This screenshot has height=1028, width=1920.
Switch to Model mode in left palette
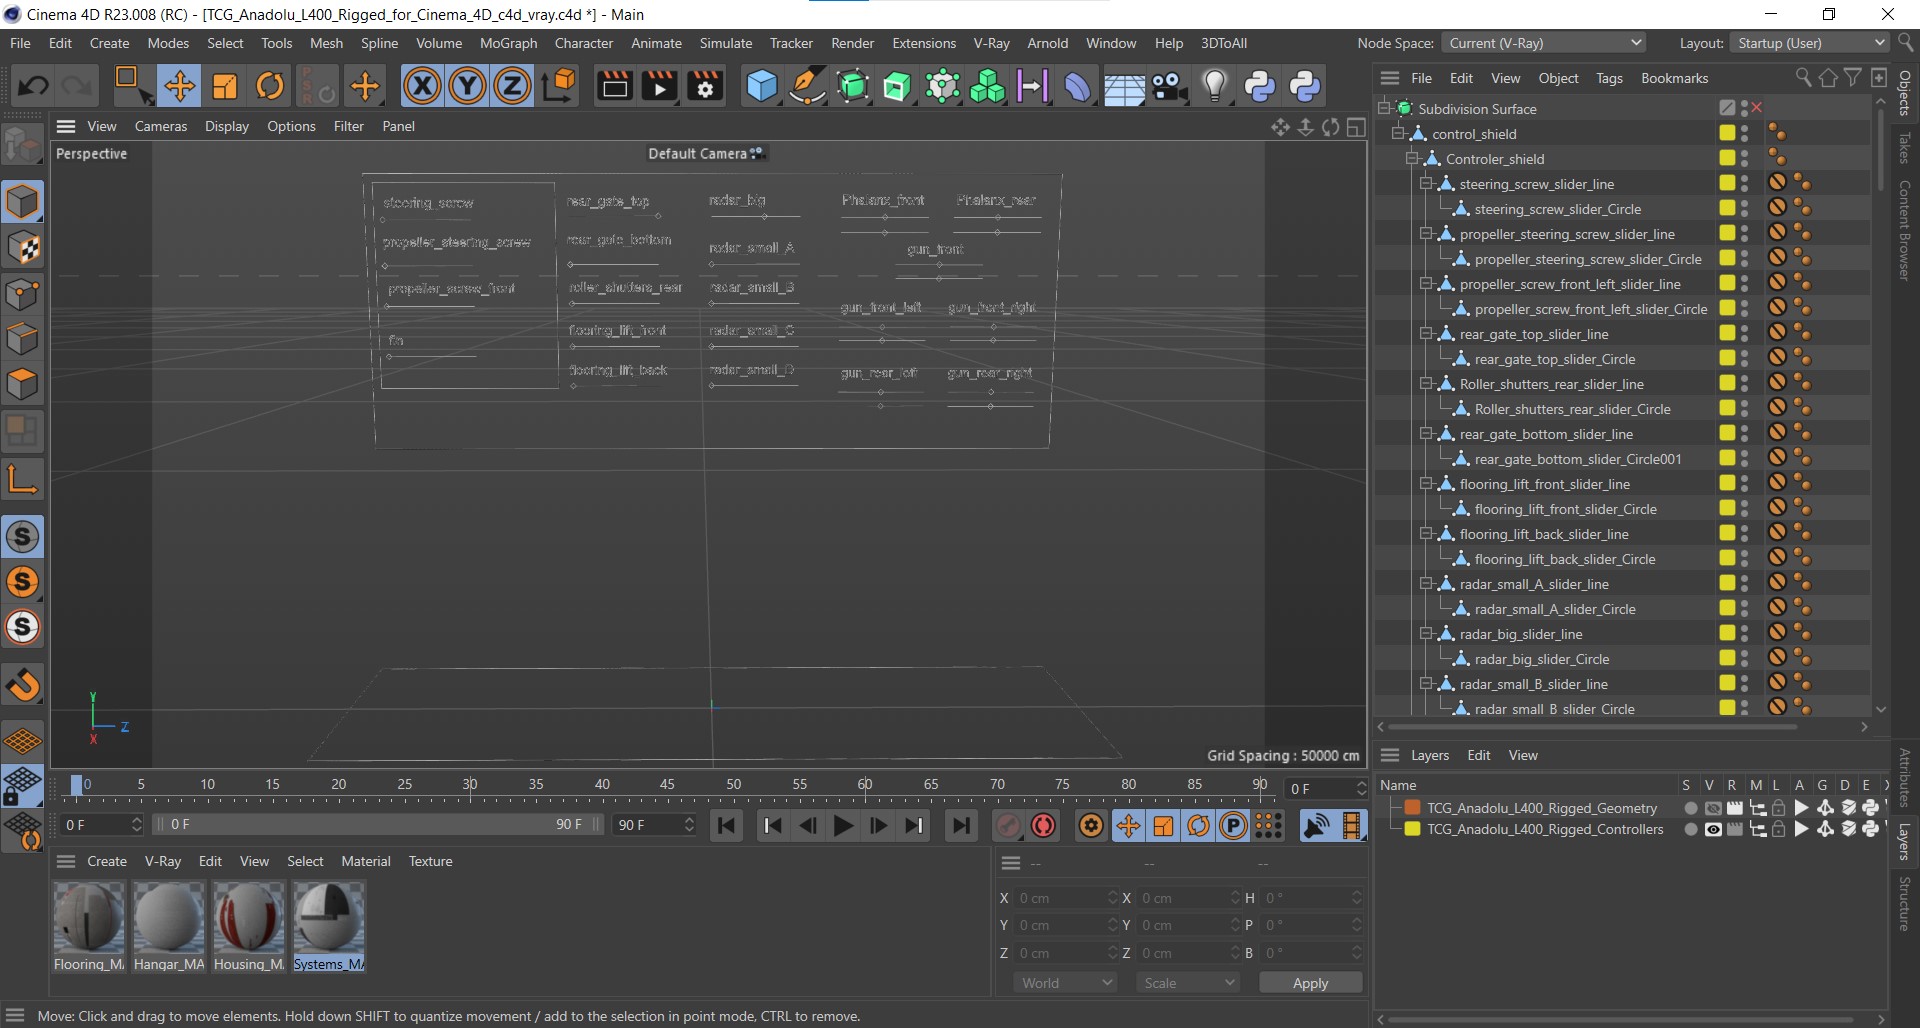[x=22, y=202]
